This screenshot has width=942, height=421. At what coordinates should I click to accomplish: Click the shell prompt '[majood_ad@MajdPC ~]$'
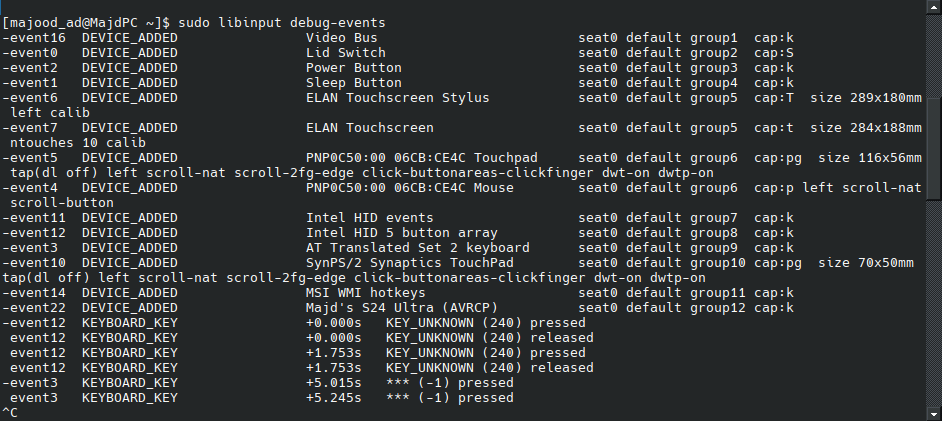(87, 23)
